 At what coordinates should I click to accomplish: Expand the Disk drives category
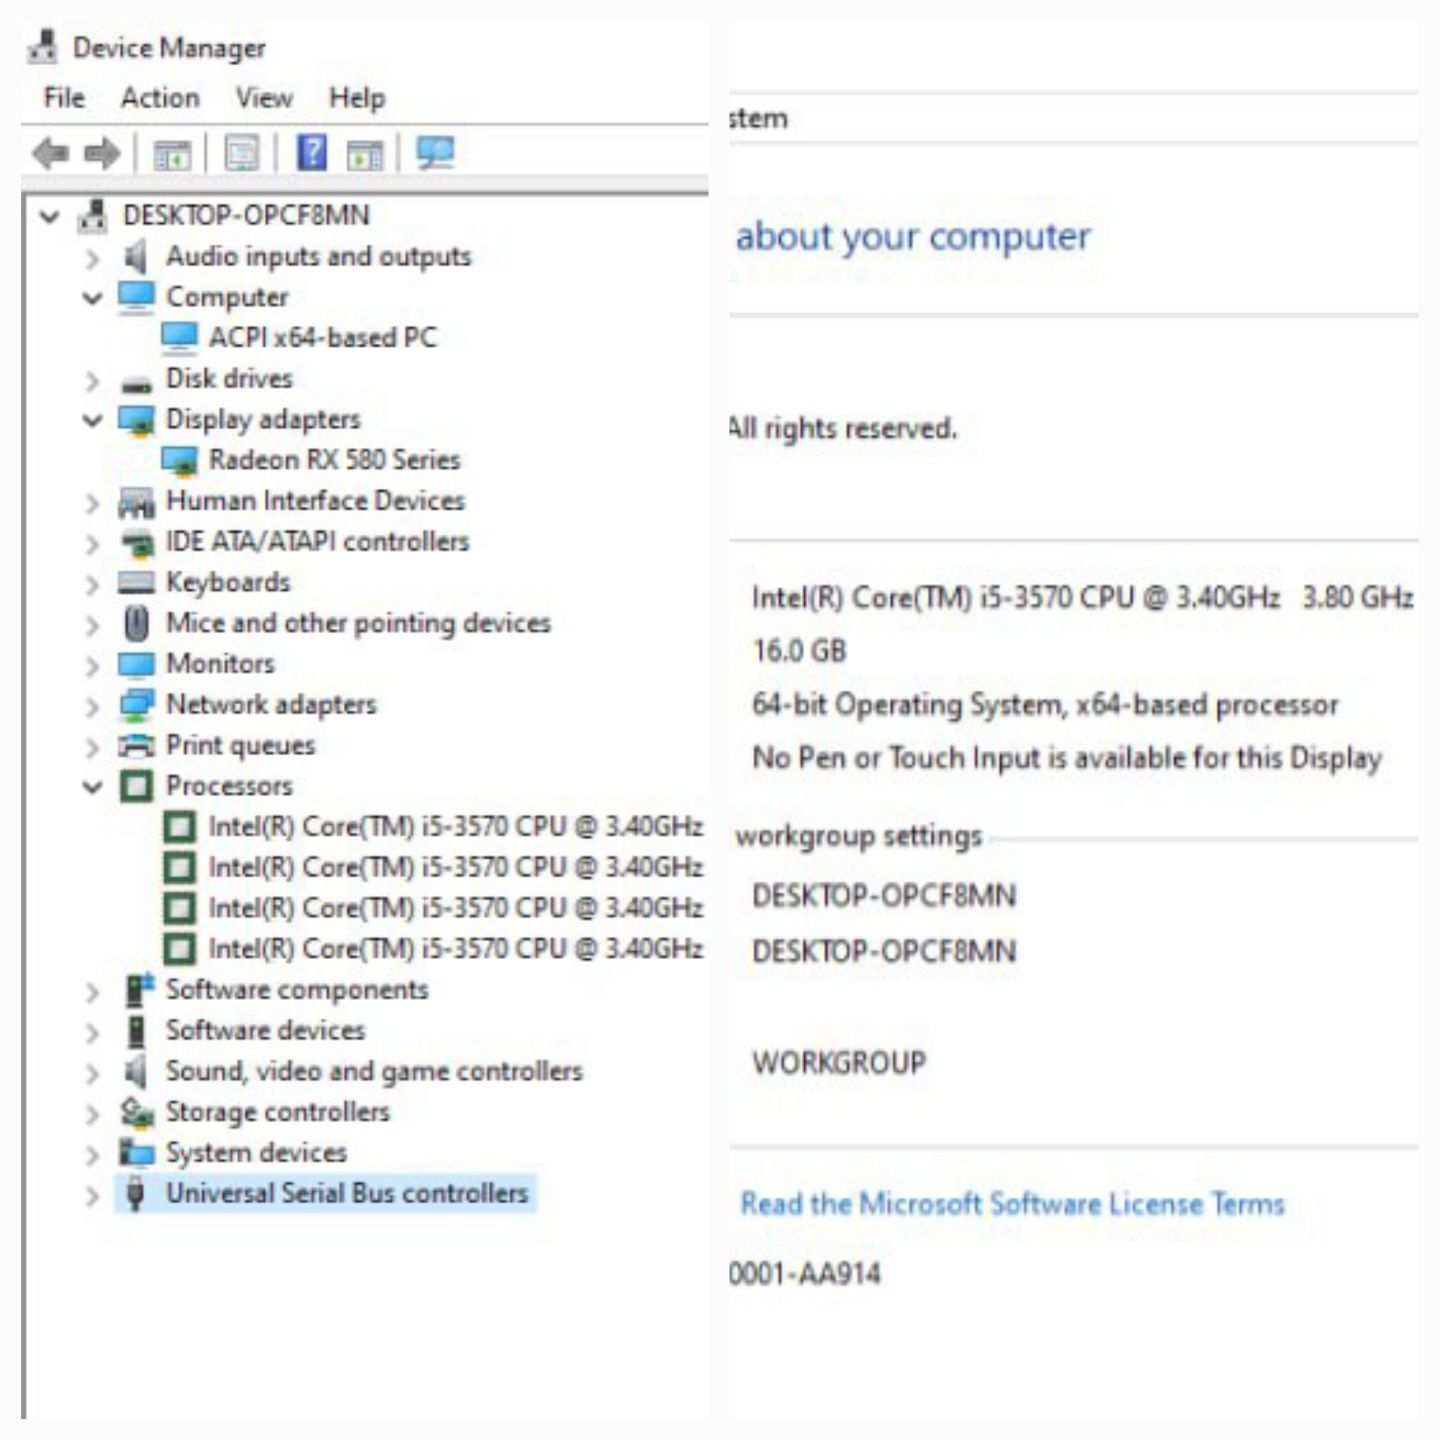pos(93,380)
